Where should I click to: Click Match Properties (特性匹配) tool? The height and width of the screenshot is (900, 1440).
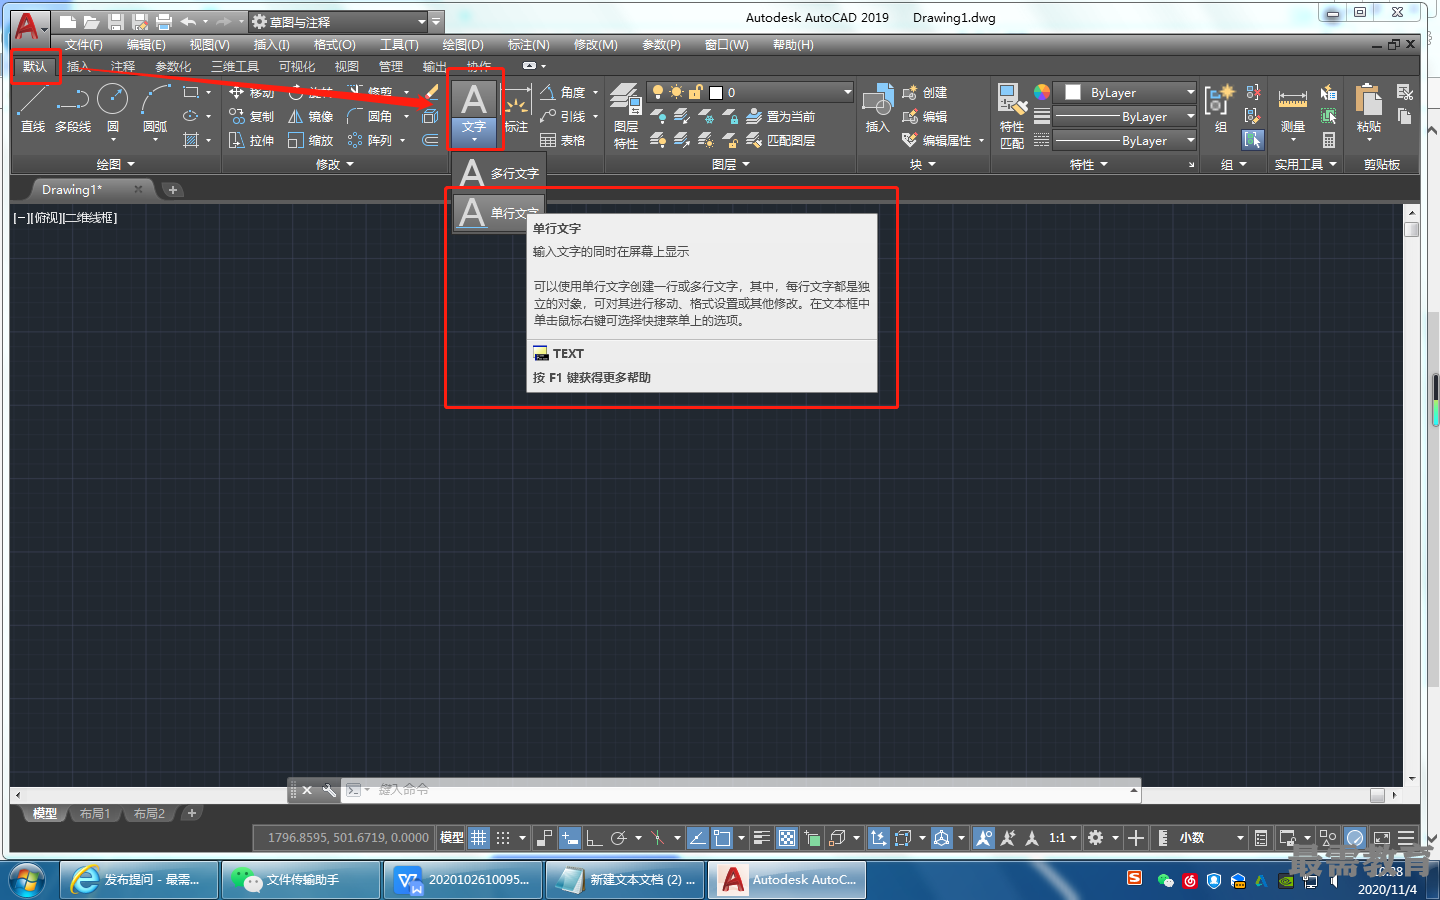click(x=1012, y=116)
